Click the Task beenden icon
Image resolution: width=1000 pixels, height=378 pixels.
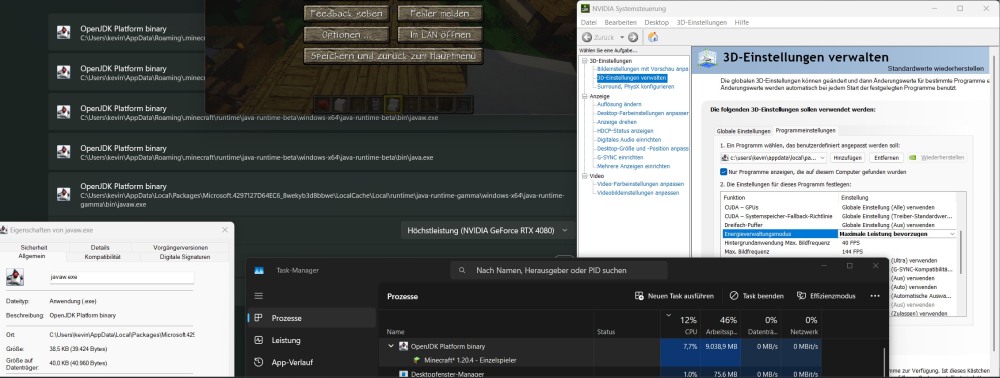coord(733,296)
